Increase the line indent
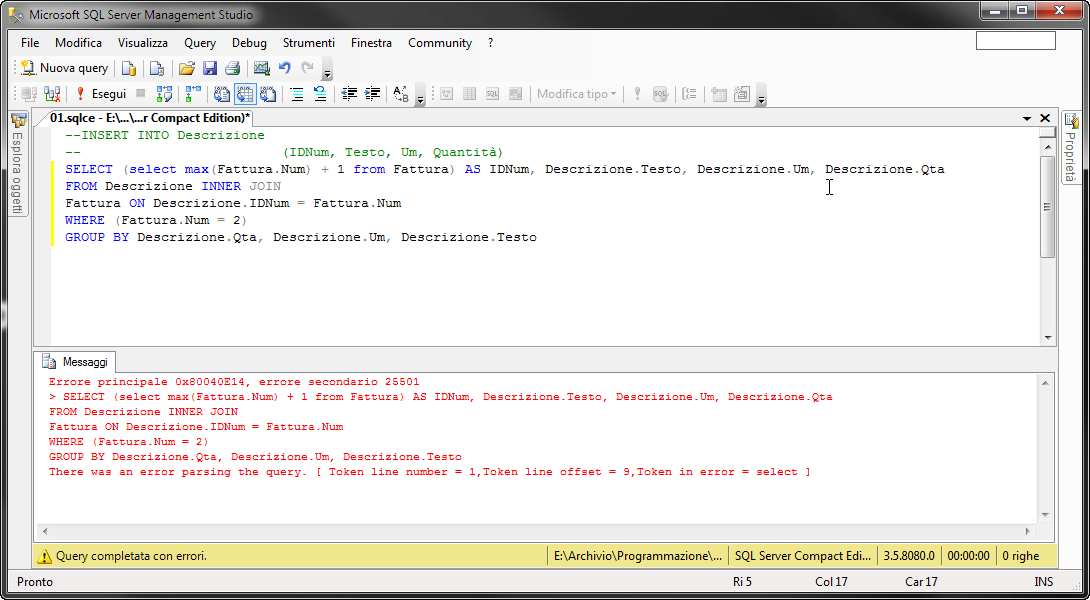 click(373, 94)
